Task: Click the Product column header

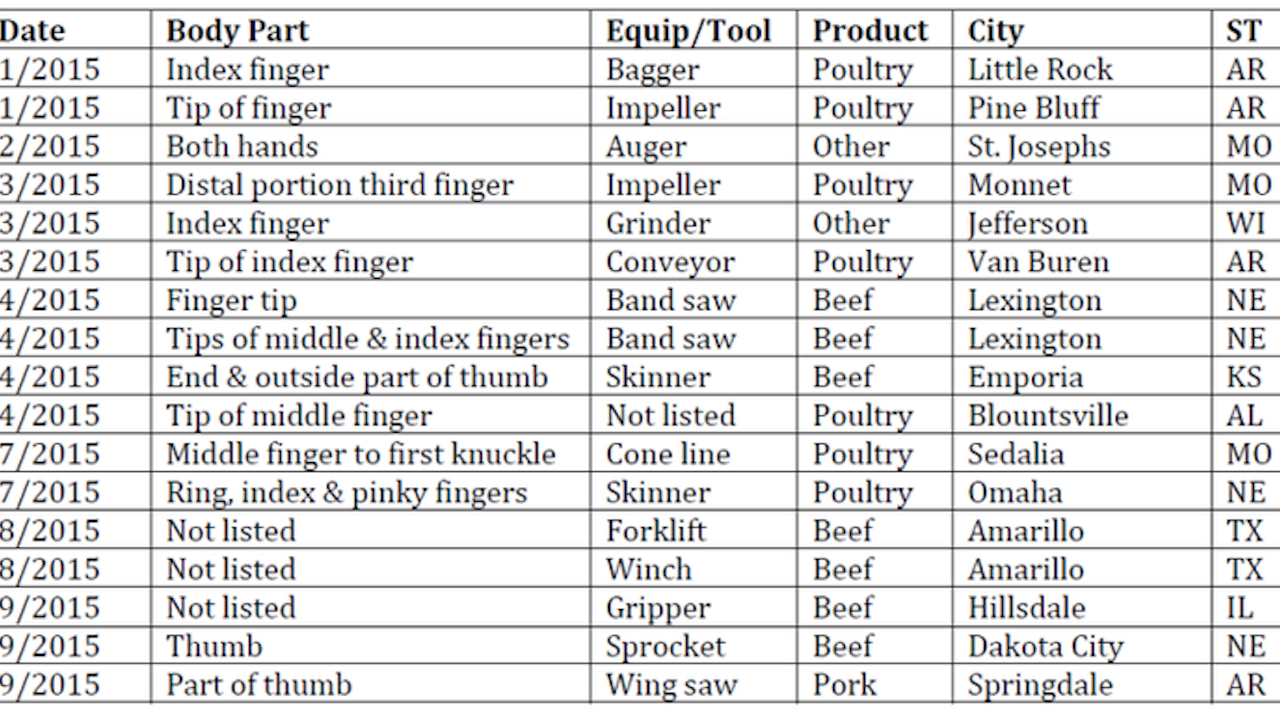Action: coord(870,31)
